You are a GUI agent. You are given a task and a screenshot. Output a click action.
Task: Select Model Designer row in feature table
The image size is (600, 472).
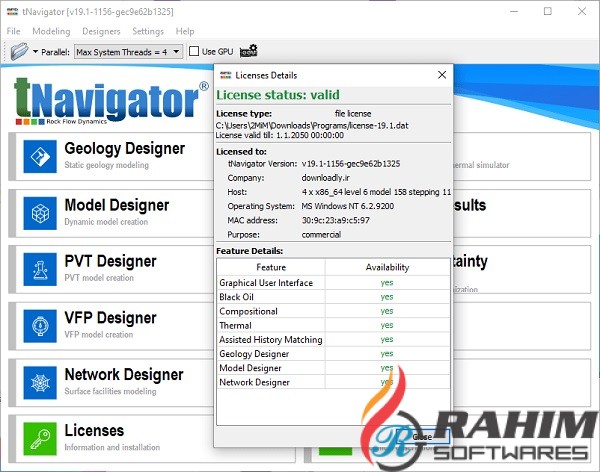pos(333,368)
